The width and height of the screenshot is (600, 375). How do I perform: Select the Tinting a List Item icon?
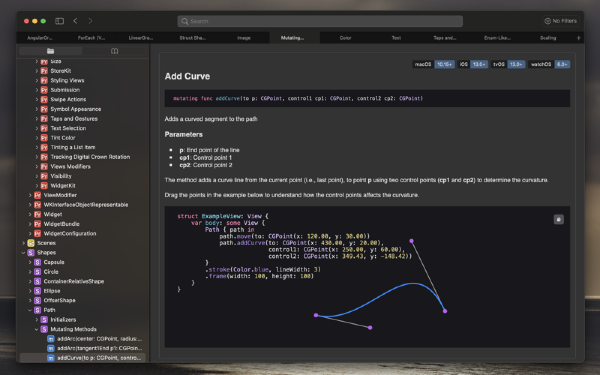(44, 147)
